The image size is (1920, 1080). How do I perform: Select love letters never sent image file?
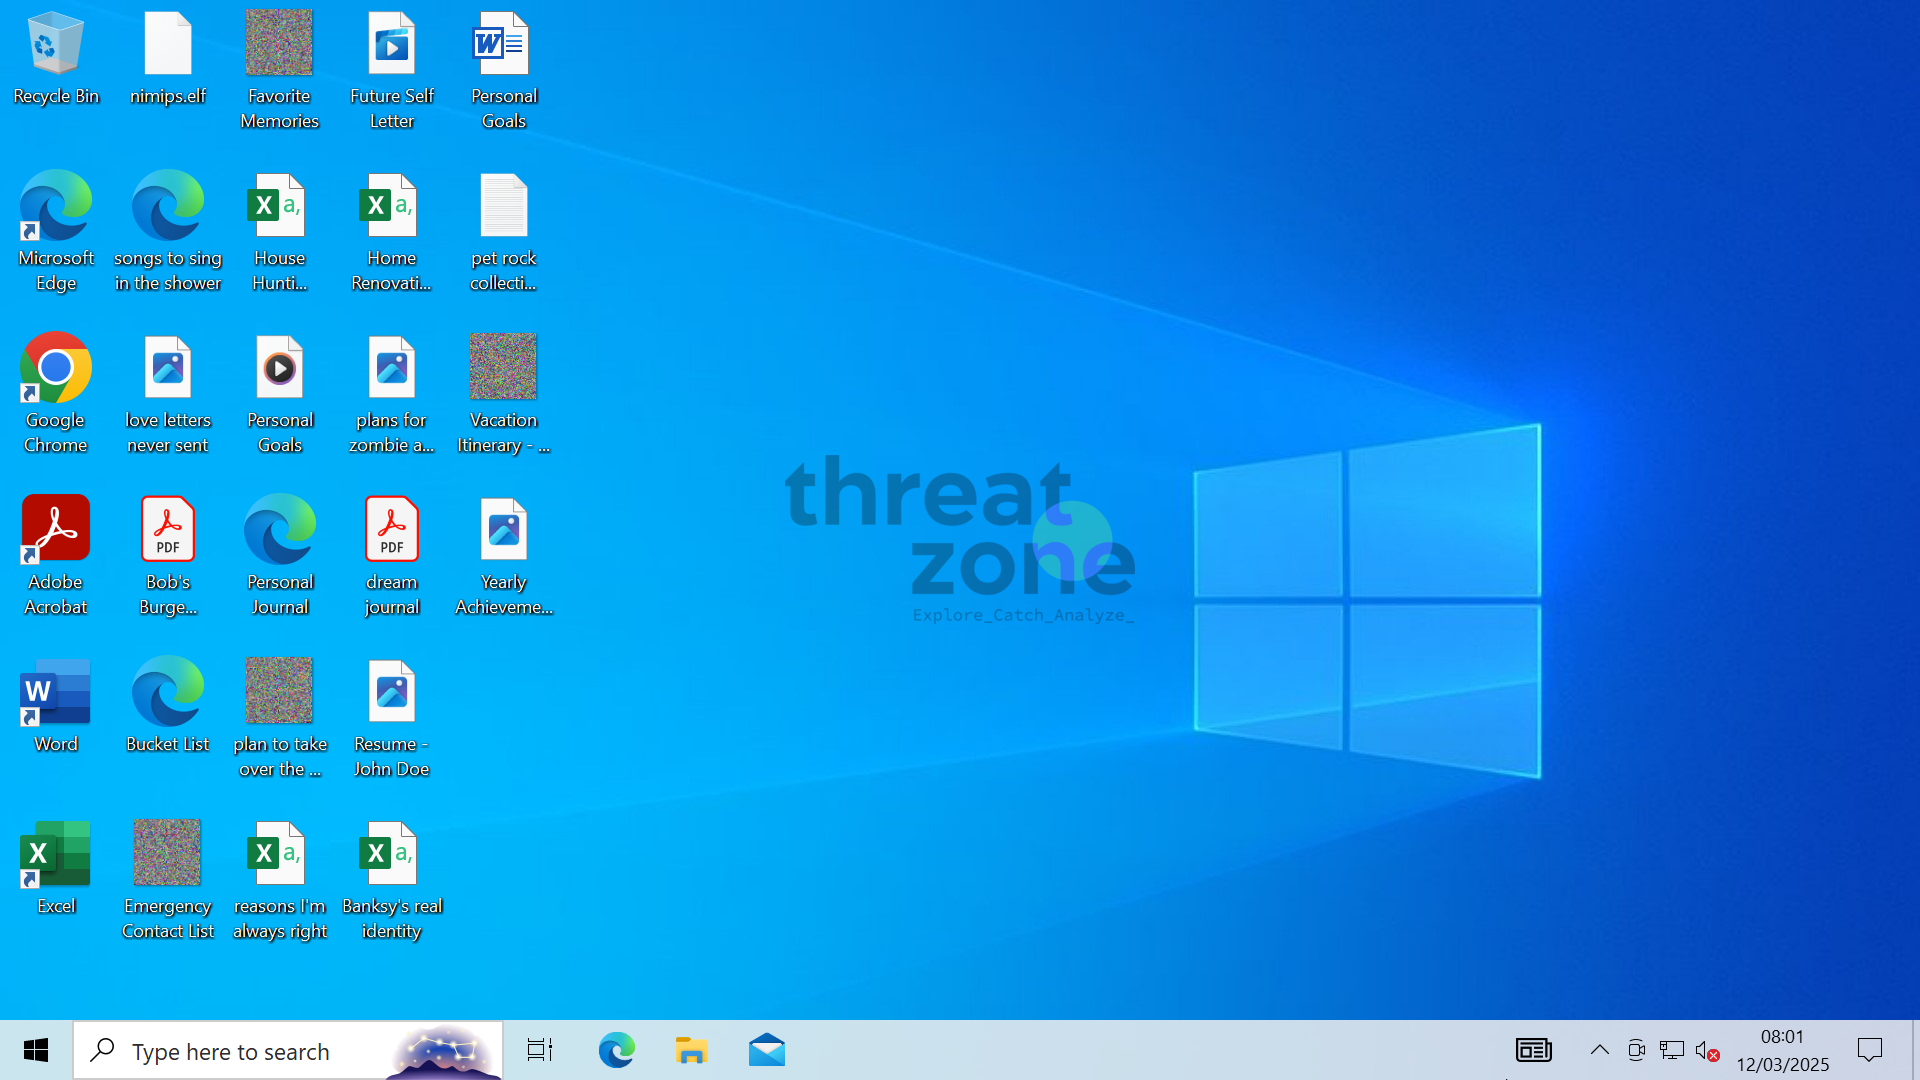point(168,395)
